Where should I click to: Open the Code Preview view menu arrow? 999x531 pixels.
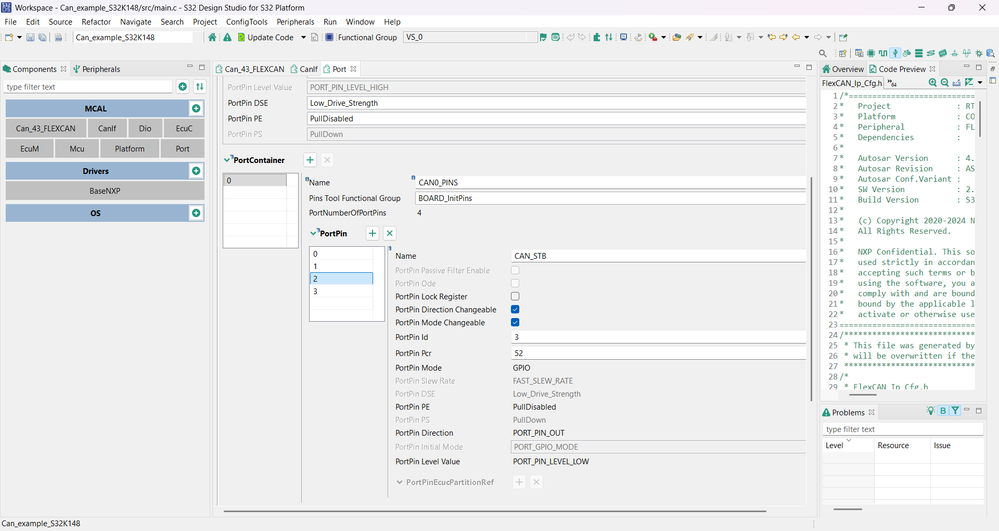tap(980, 82)
